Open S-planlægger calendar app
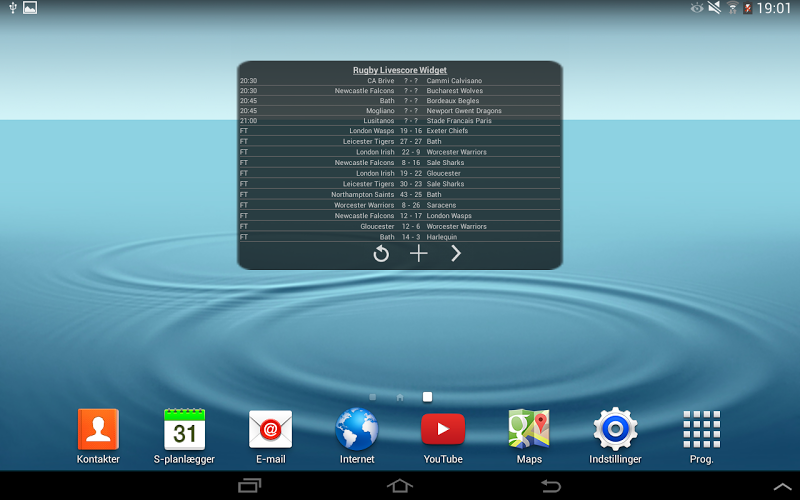800x500 pixels. 184,436
